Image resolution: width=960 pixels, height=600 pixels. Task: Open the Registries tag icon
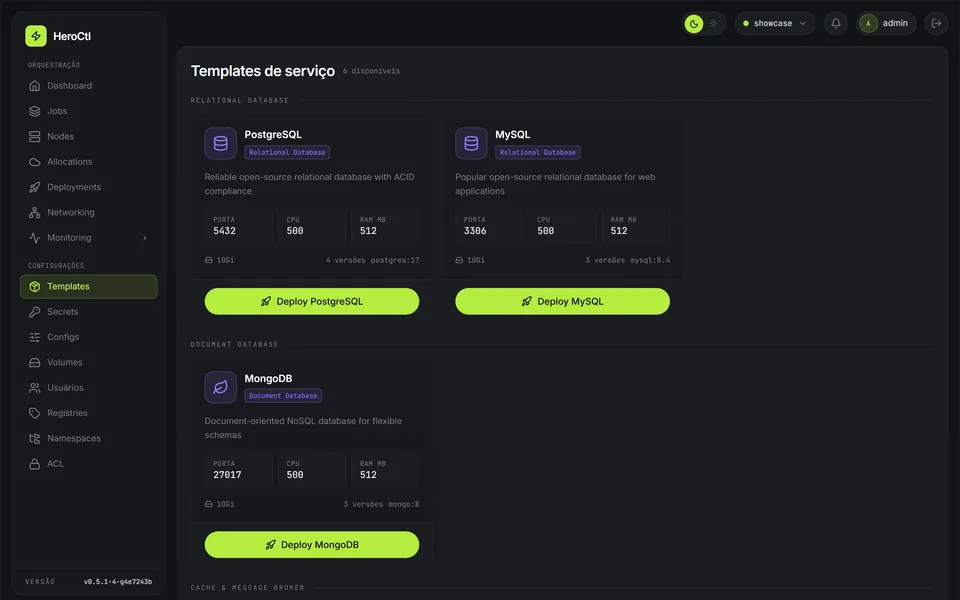point(35,413)
